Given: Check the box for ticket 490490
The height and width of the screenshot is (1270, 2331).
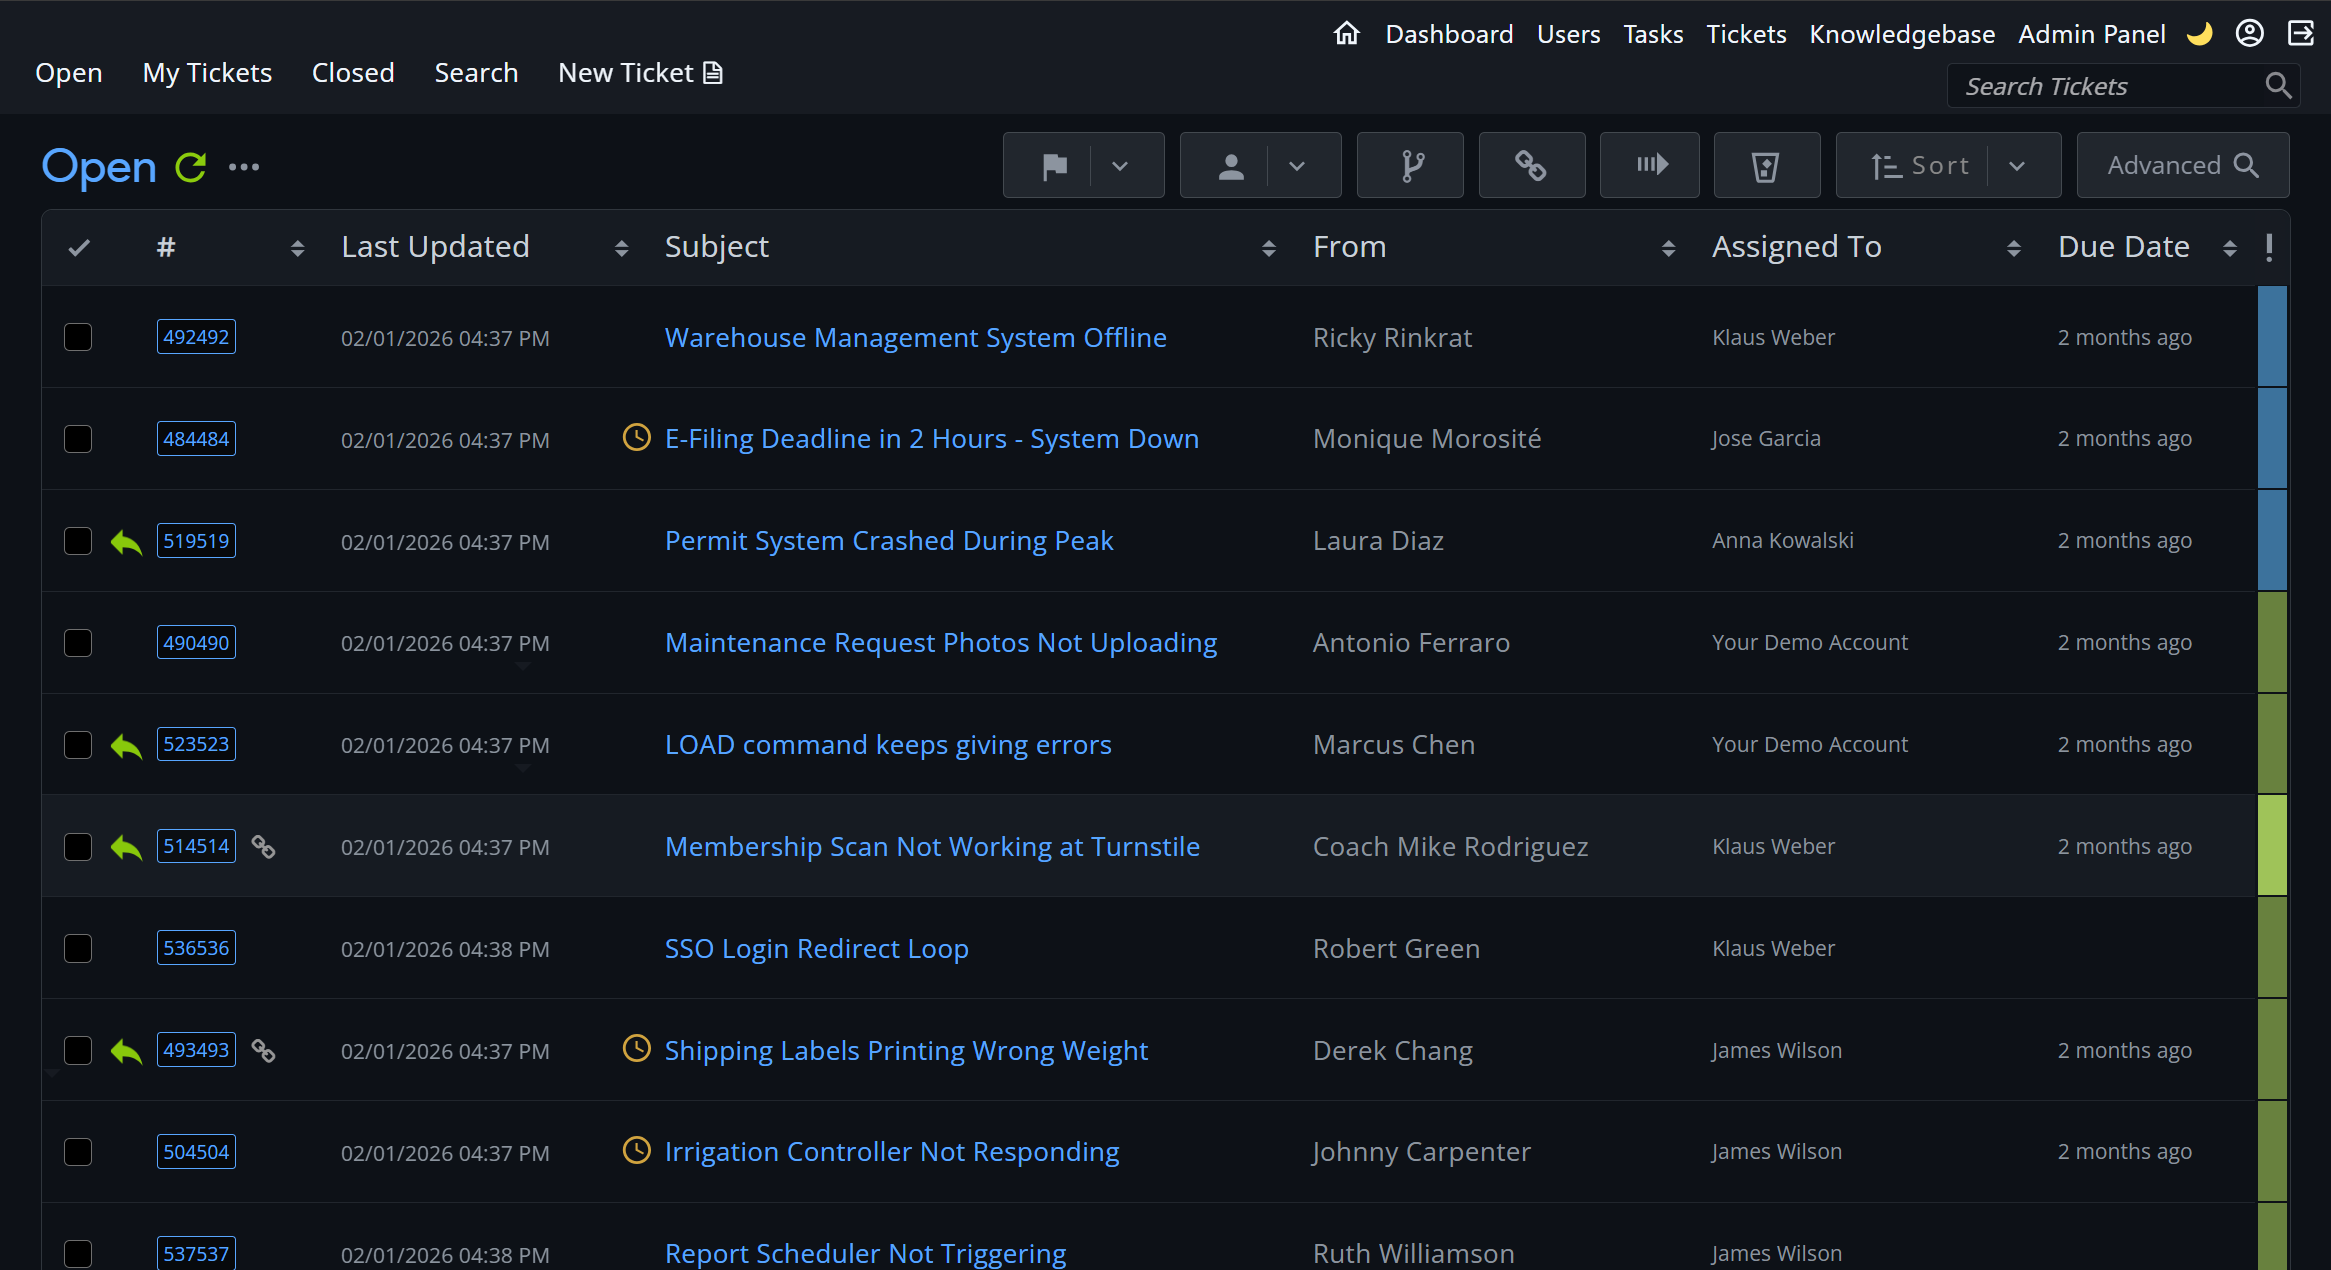Looking at the screenshot, I should (x=78, y=643).
